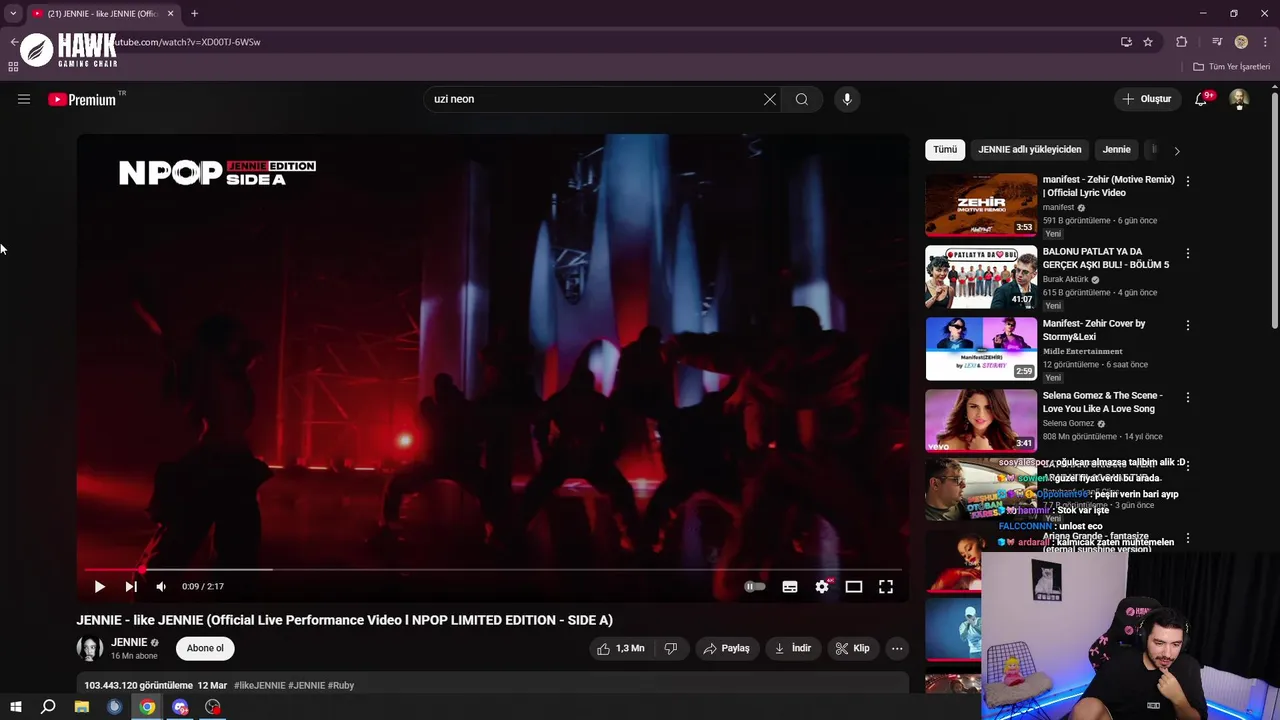Show more filter chips with arrow
The width and height of the screenshot is (1280, 720).
[1177, 151]
